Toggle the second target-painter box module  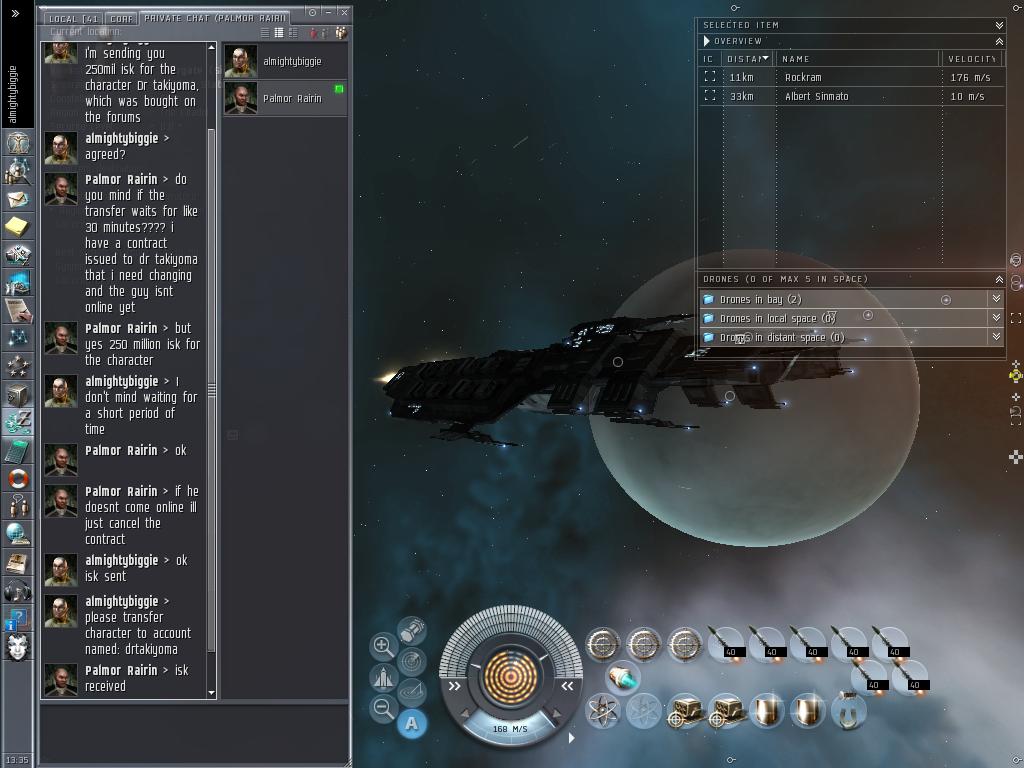click(725, 711)
